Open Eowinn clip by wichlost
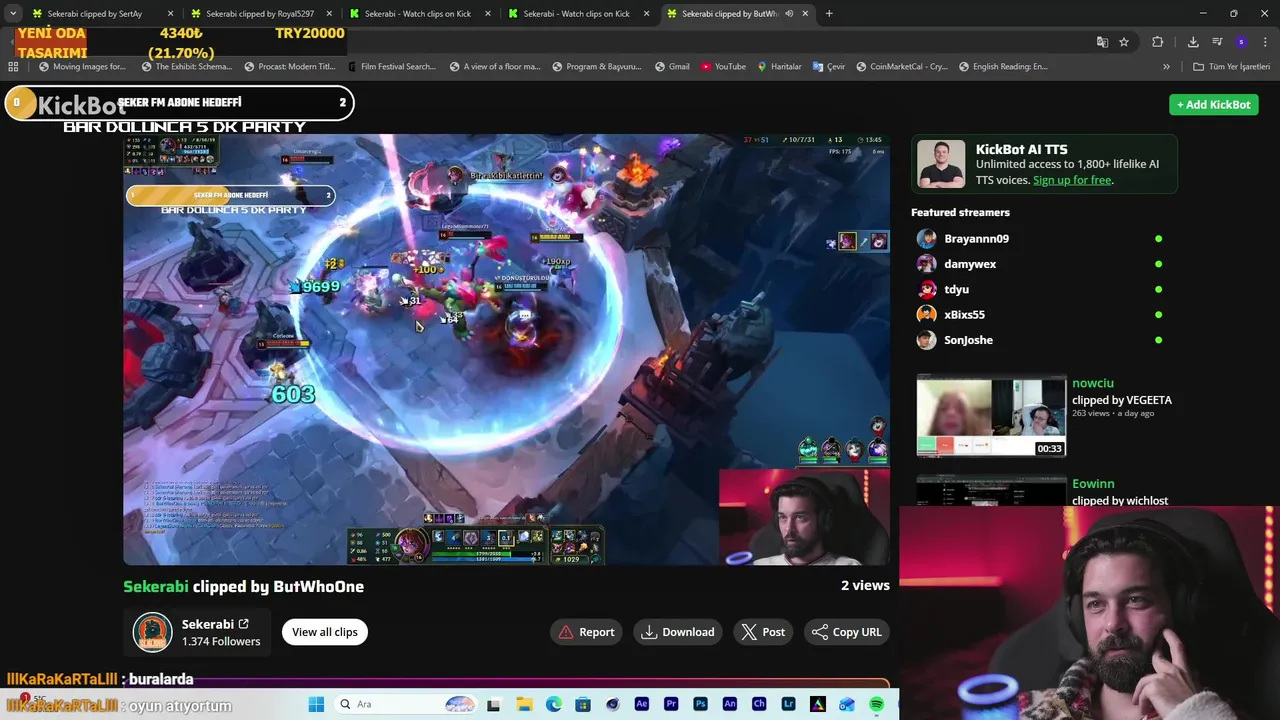This screenshot has height=720, width=1280. tap(991, 490)
